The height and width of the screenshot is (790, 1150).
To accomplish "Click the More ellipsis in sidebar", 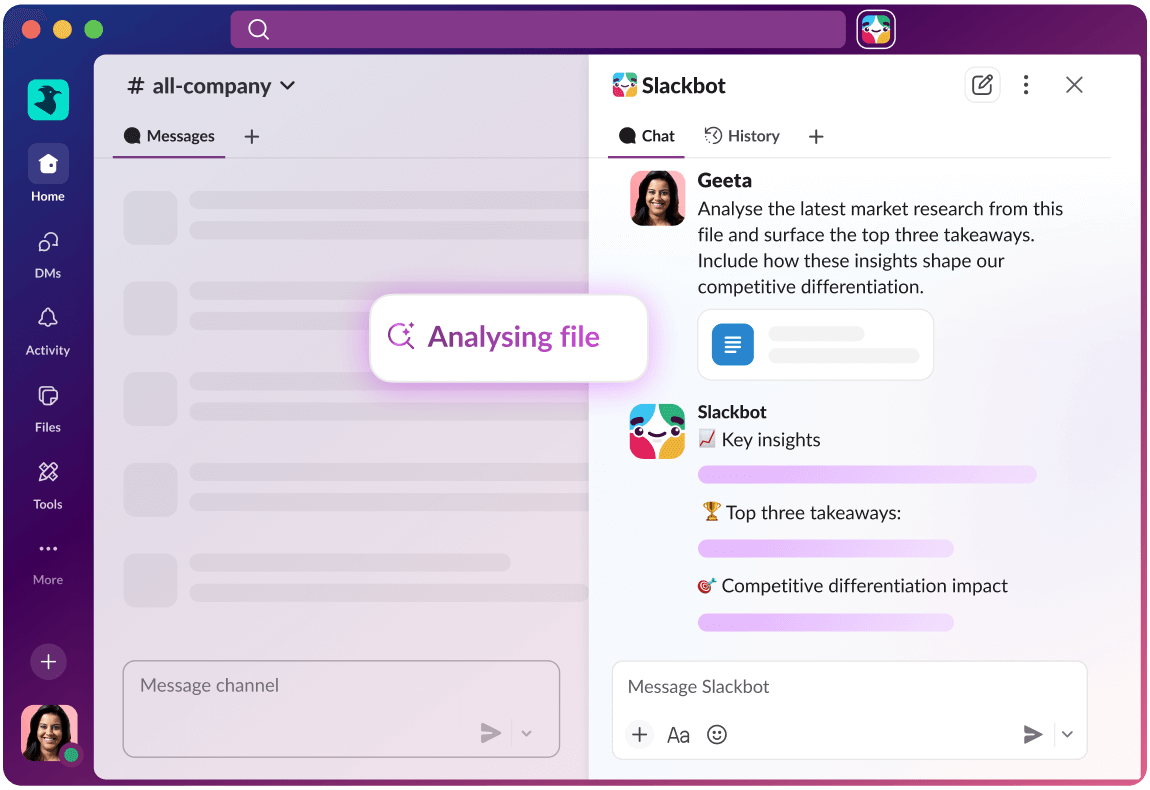I will 48,549.
